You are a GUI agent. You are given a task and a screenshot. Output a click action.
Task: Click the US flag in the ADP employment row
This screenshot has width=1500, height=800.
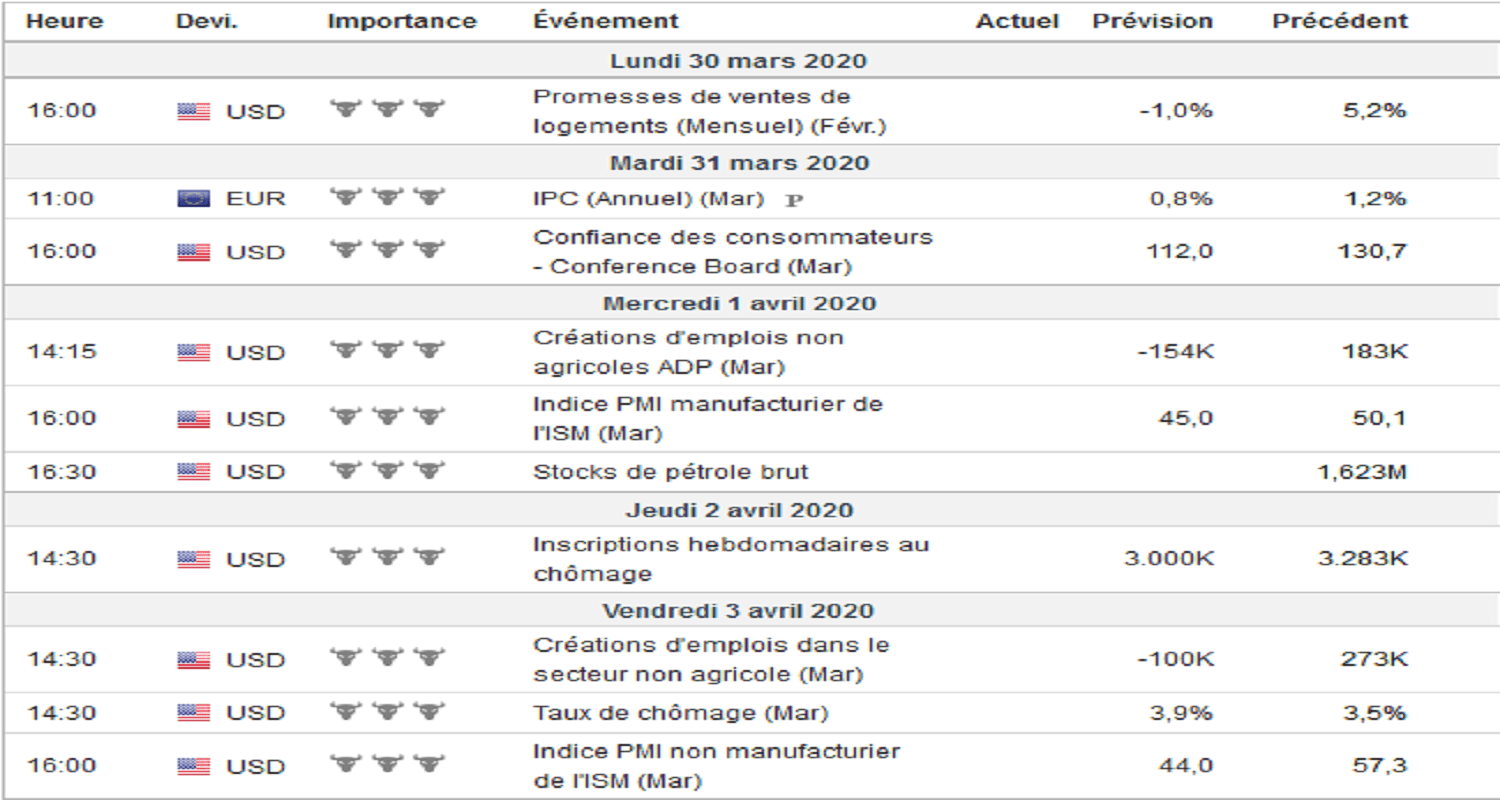tap(193, 353)
